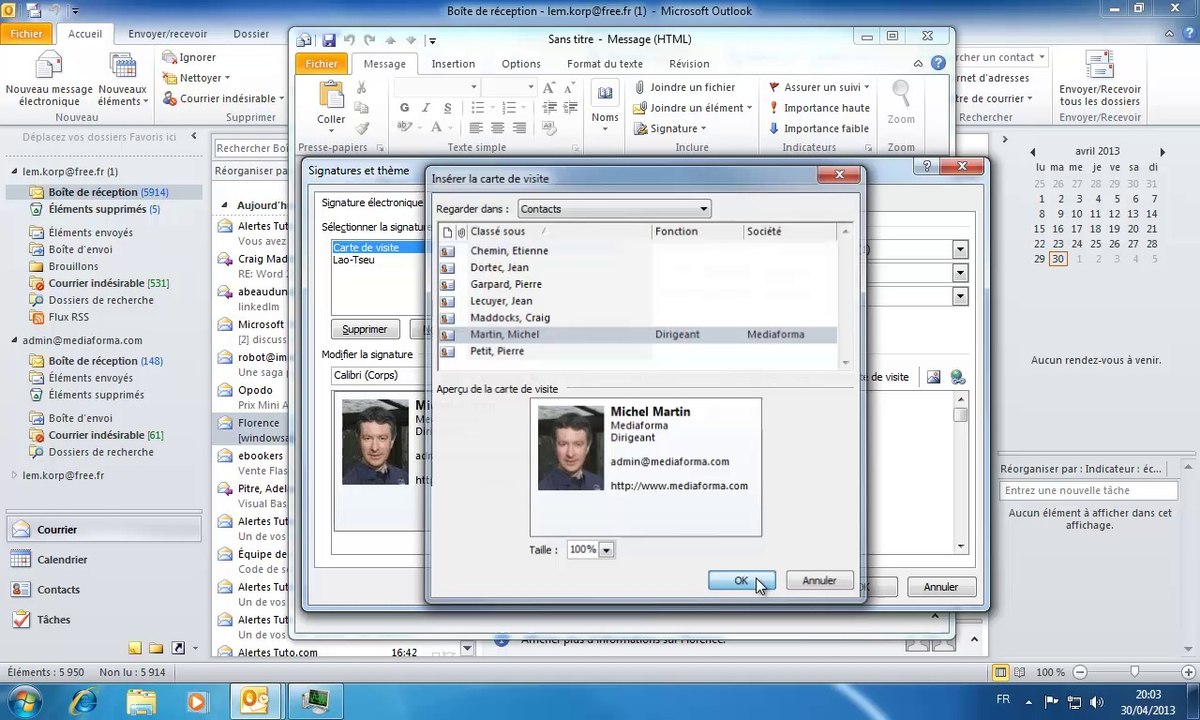Click Envoyer/Recevoir tous les dossiers
The image size is (1200, 720).
pos(1100,80)
